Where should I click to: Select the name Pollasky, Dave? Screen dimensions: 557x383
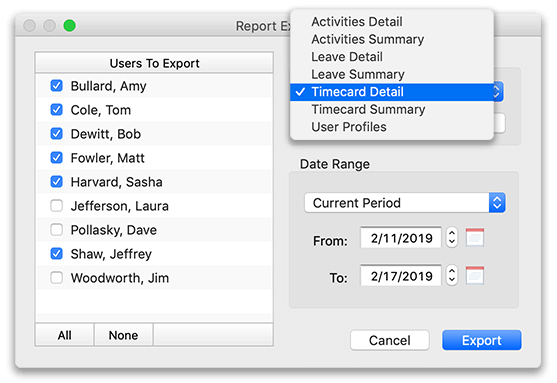(114, 230)
